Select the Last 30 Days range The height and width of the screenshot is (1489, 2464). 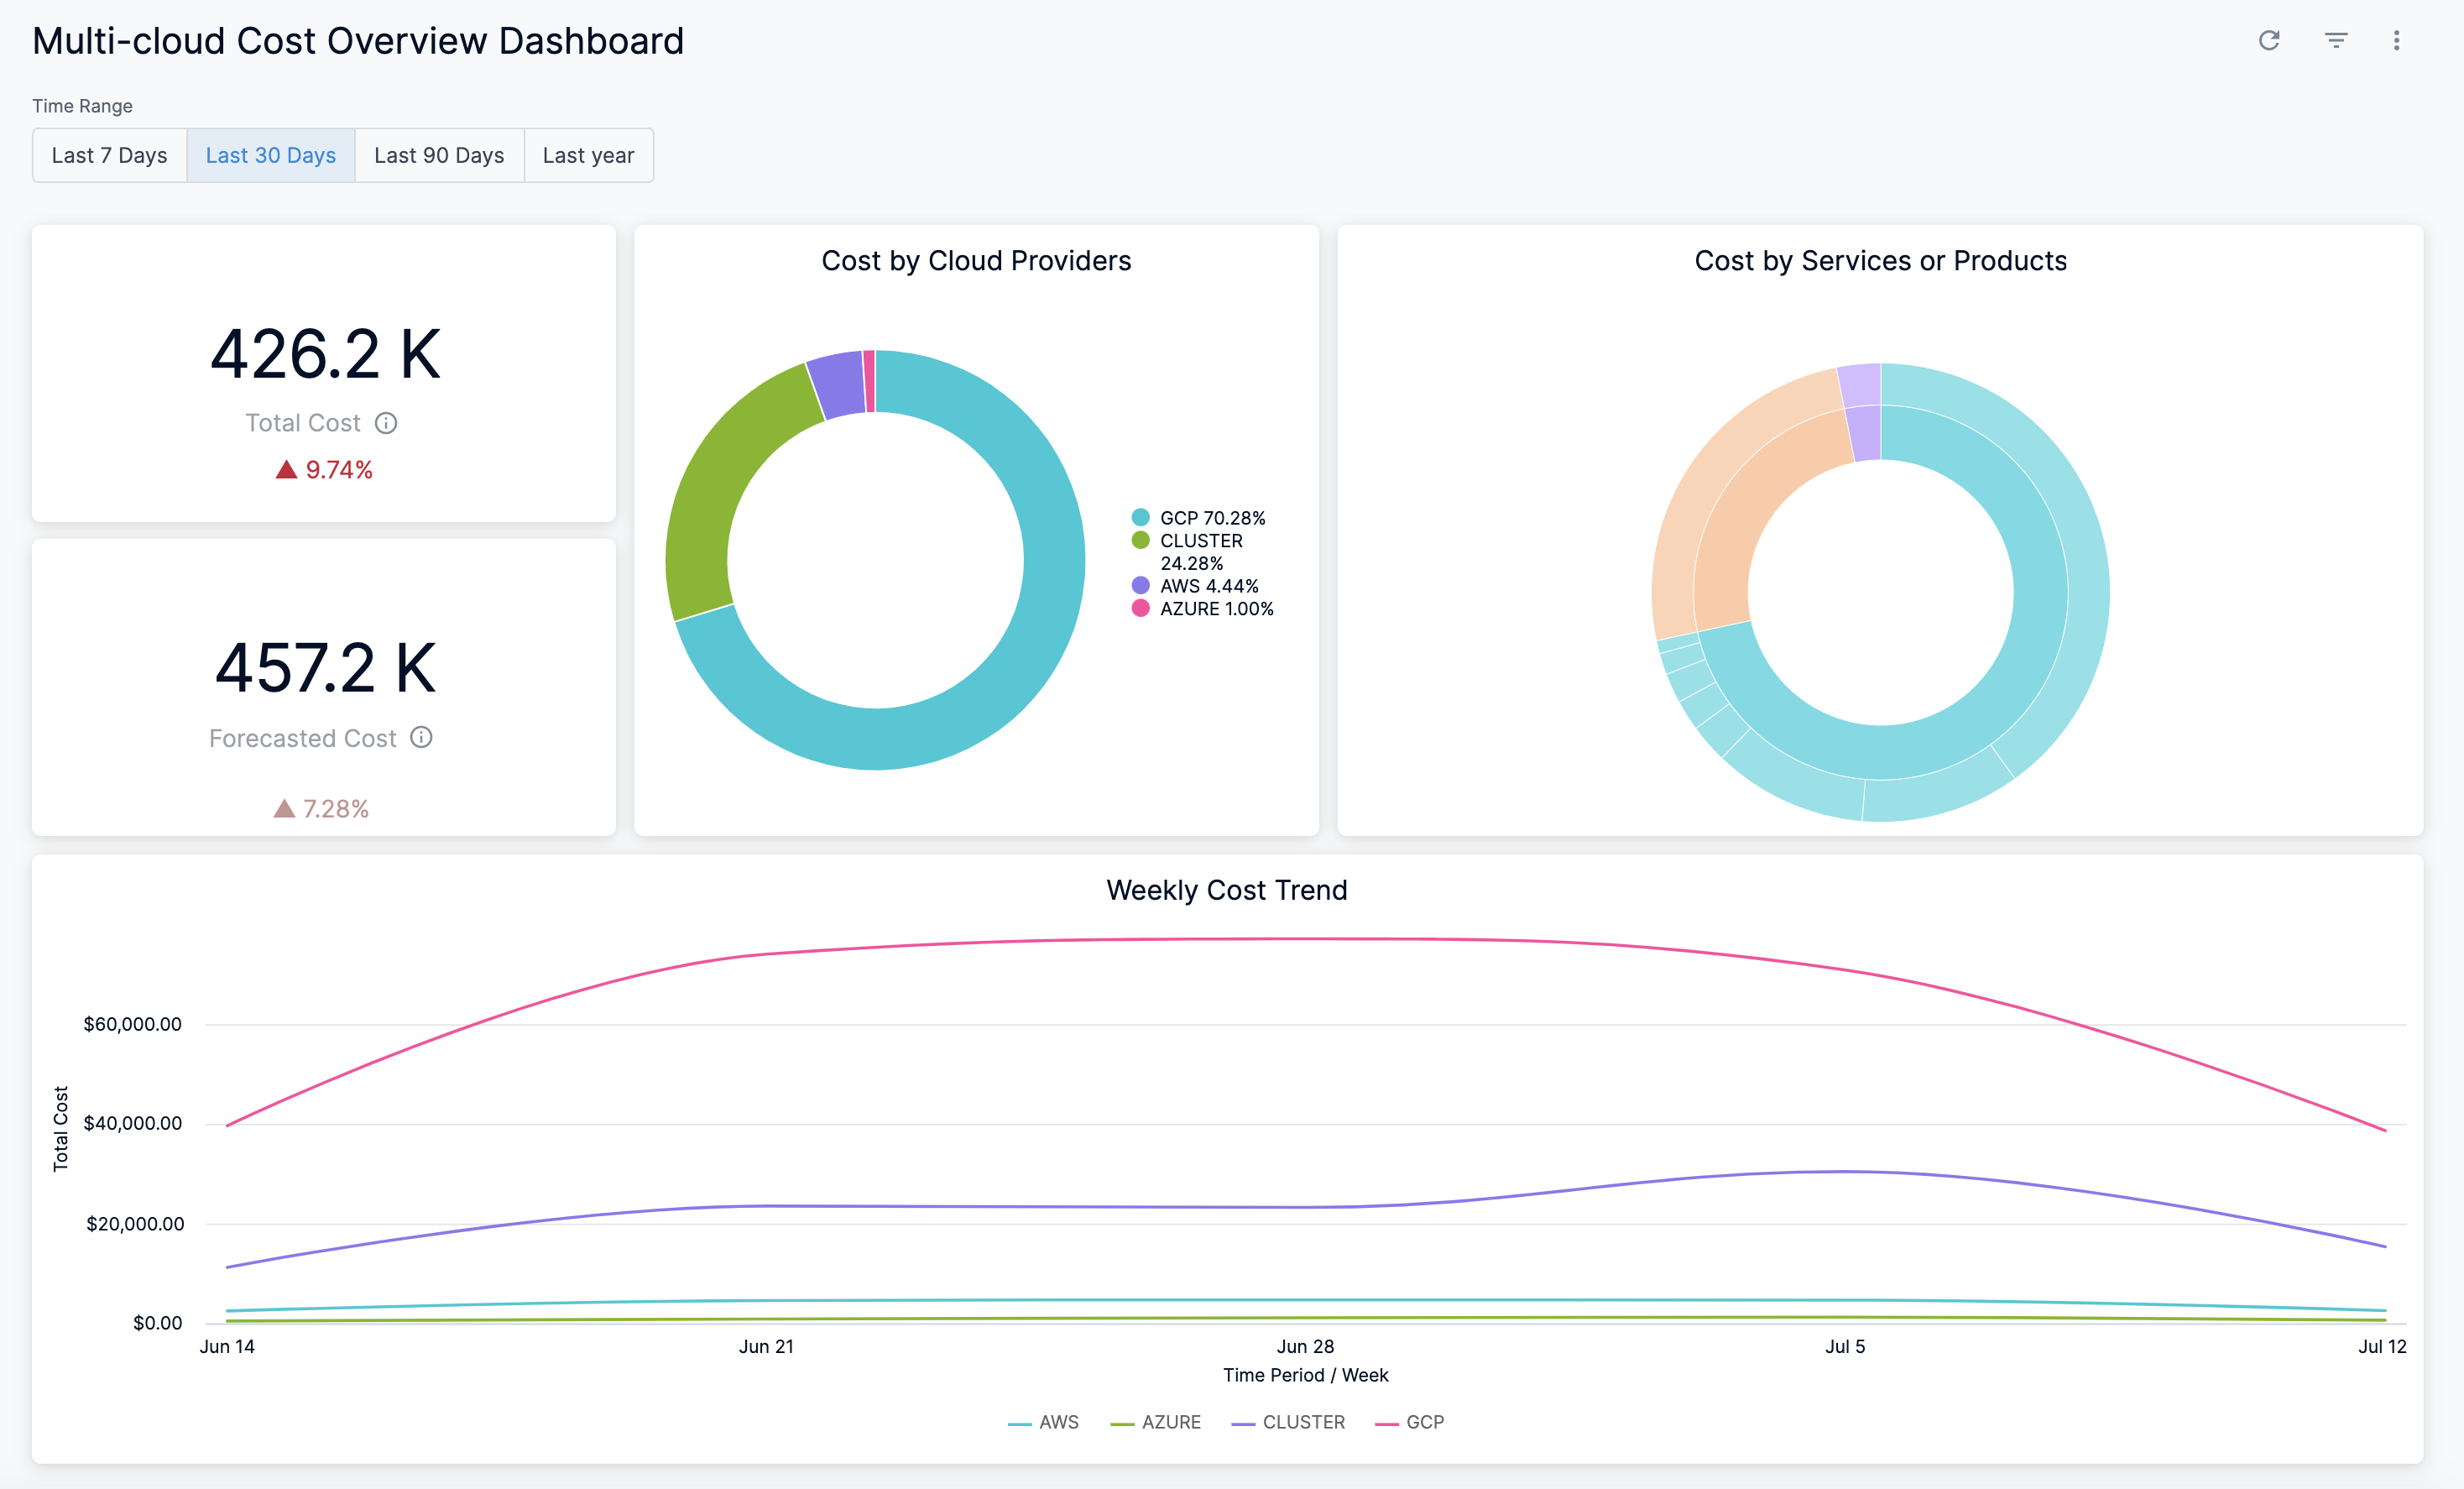coord(270,155)
